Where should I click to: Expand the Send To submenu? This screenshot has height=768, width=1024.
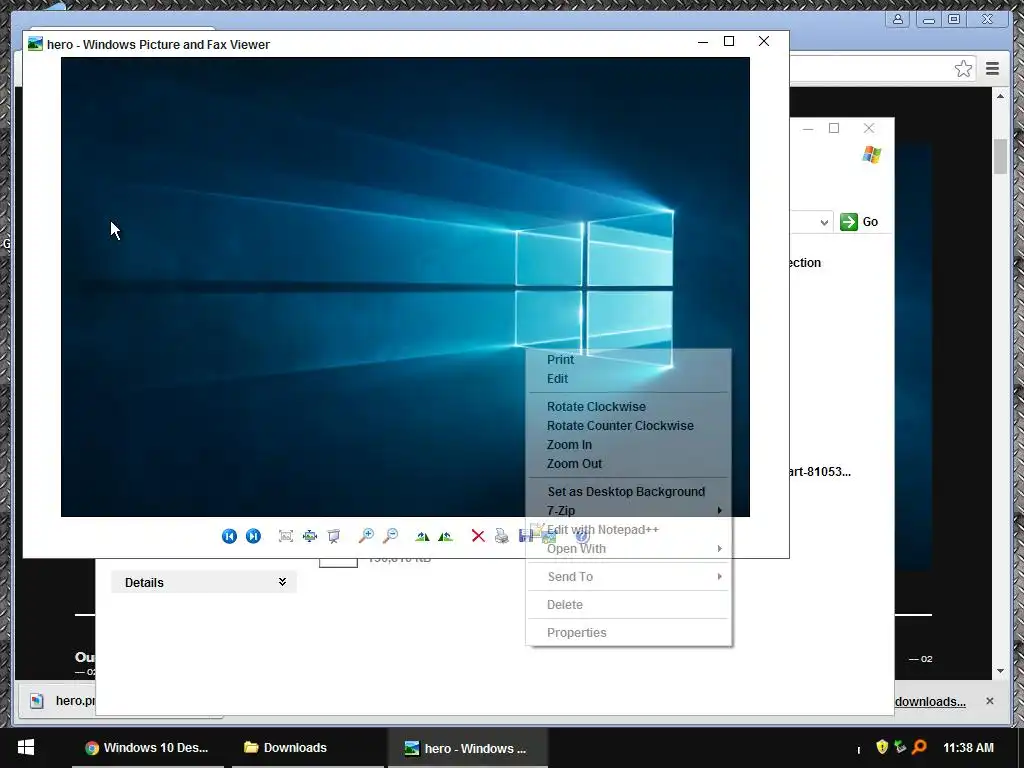tap(628, 577)
